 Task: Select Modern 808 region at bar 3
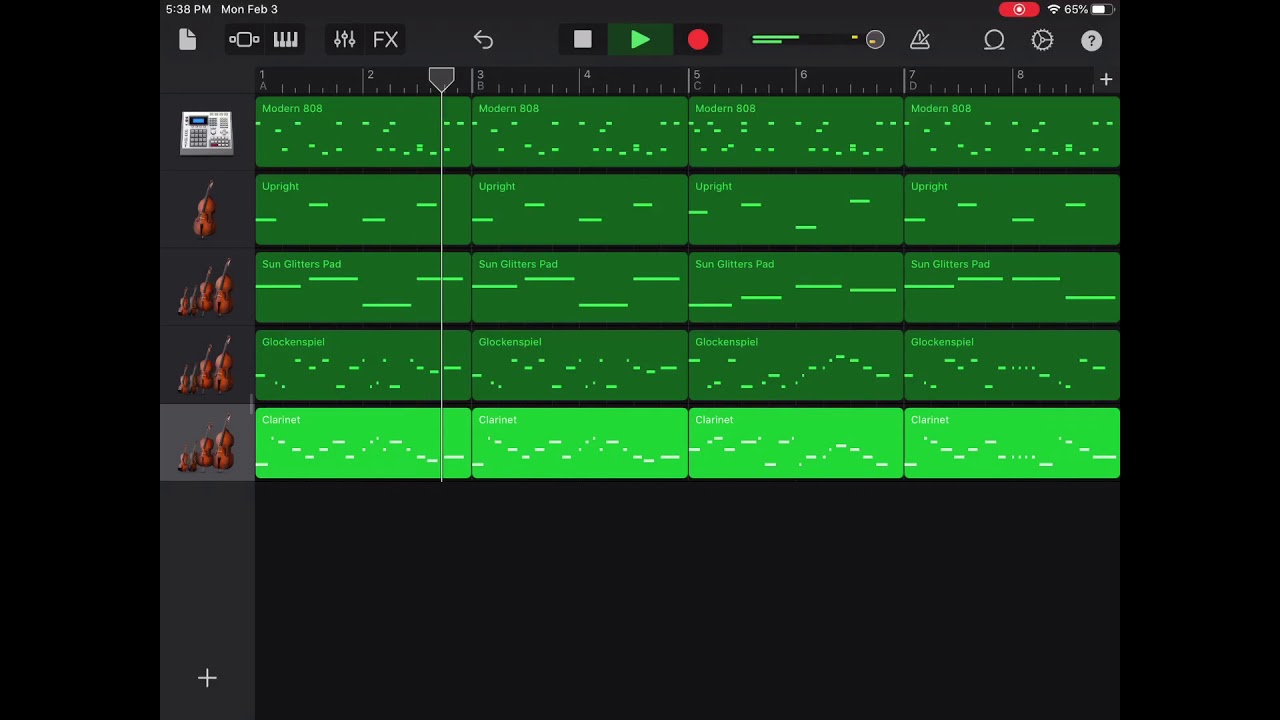(580, 132)
